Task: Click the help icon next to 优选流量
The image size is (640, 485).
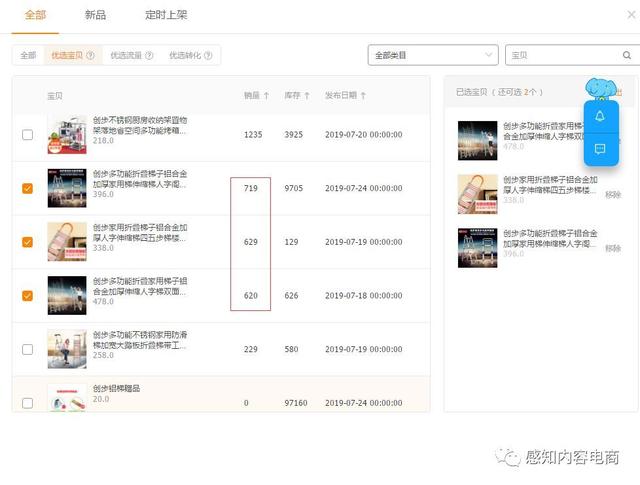Action: pos(149,56)
